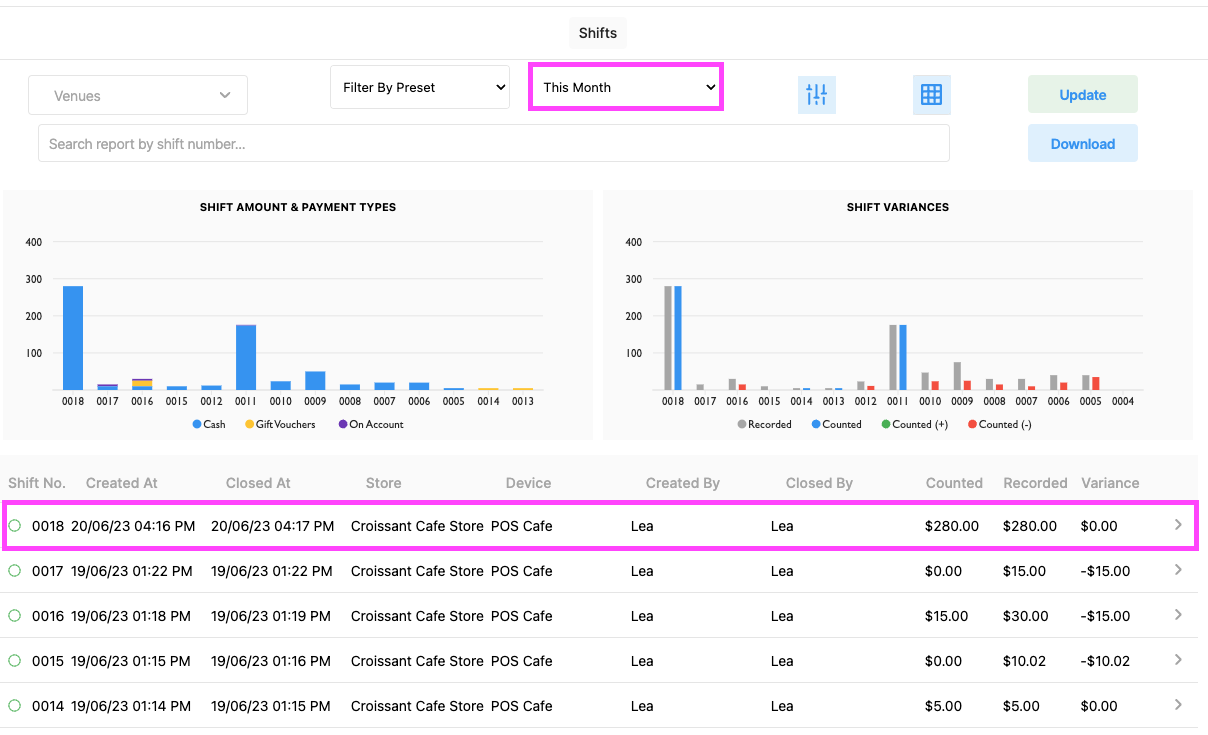1208x735 pixels.
Task: Click the Update button
Action: coord(1082,95)
